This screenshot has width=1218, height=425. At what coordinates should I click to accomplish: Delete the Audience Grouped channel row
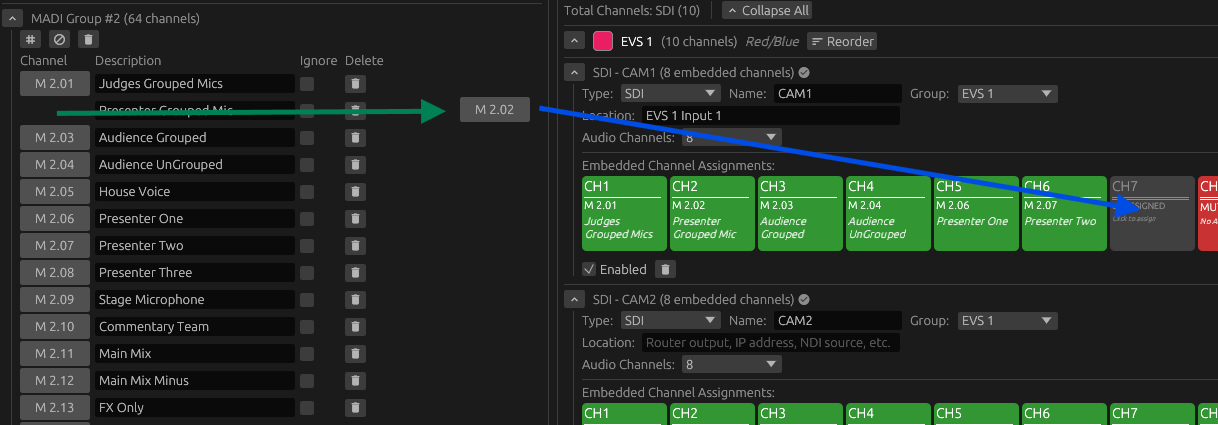(355, 137)
